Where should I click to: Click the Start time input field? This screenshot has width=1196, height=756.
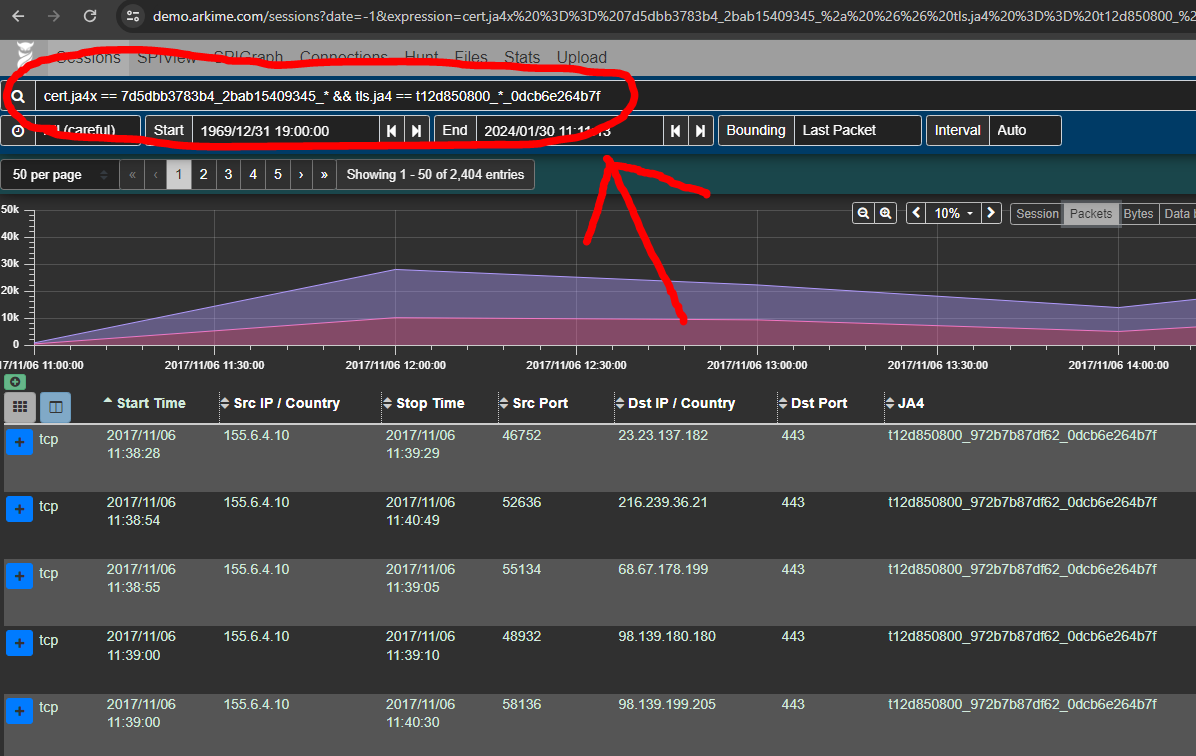[286, 130]
